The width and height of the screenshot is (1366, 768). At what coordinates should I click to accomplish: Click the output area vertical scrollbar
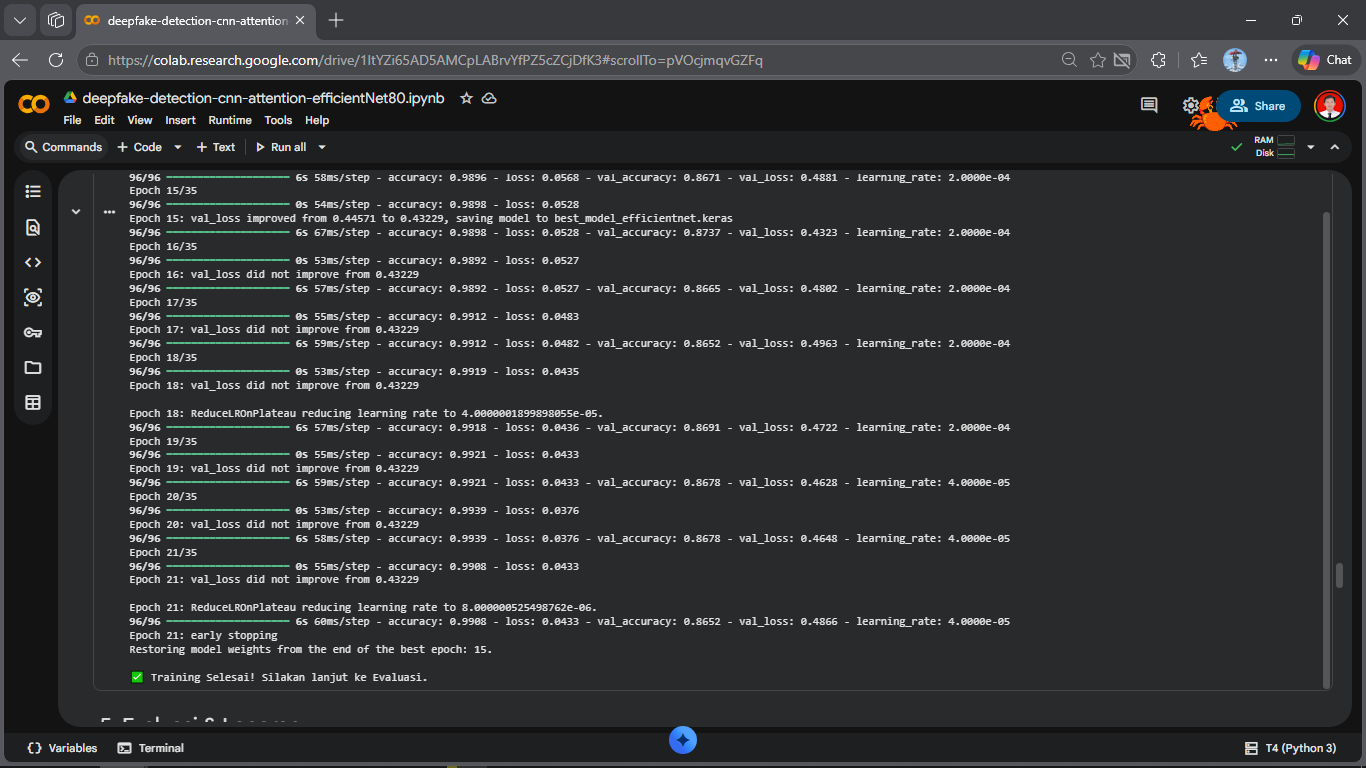1327,450
